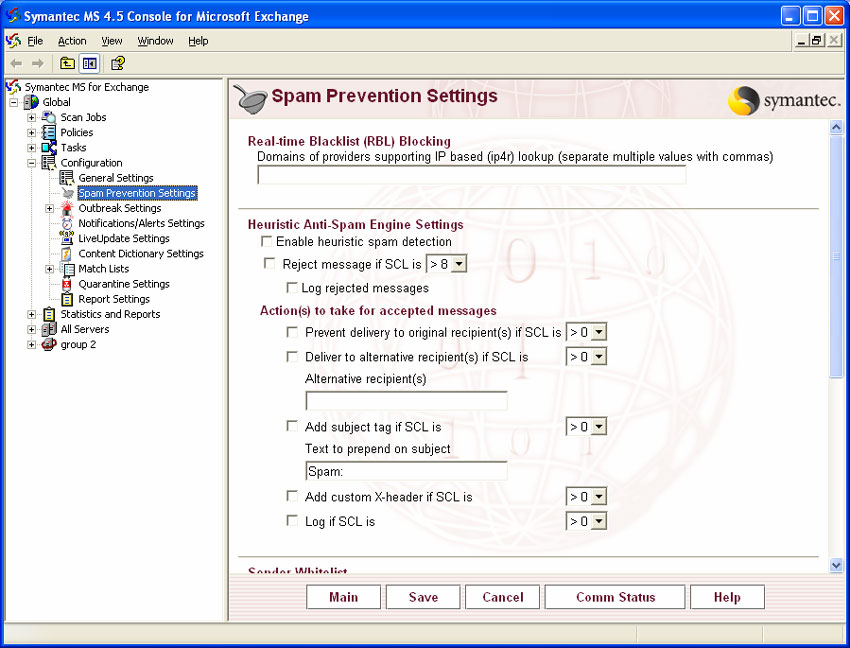
Task: Click the settings pane scroll up arrow
Action: [836, 127]
